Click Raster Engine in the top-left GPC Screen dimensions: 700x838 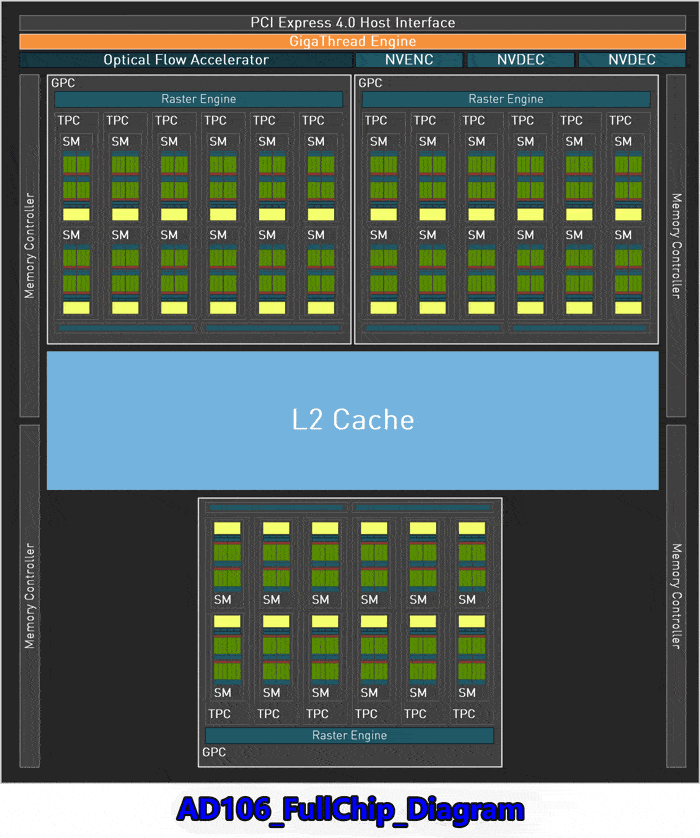(198, 99)
